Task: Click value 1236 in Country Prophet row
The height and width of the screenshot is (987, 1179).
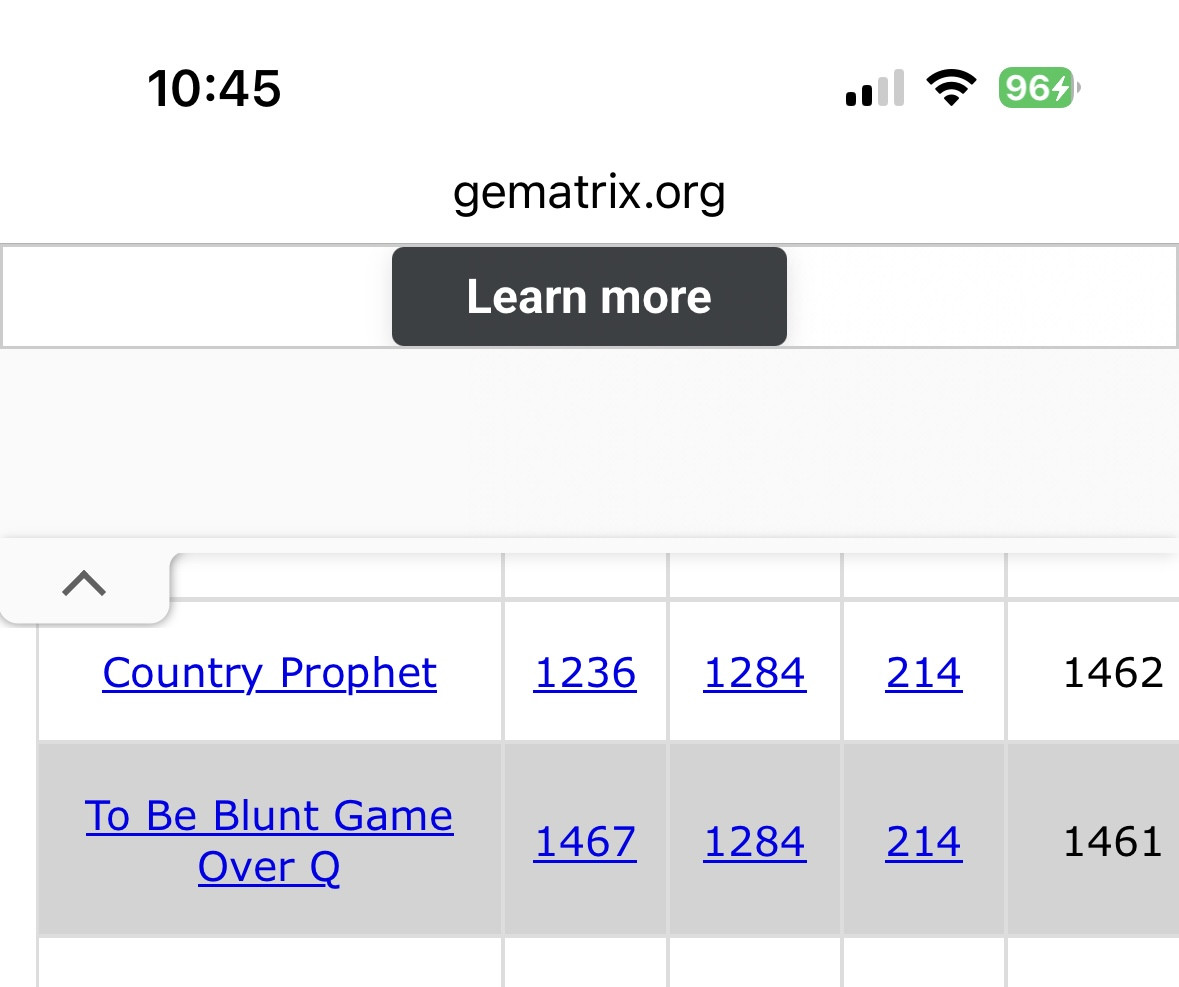Action: pyautogui.click(x=585, y=673)
